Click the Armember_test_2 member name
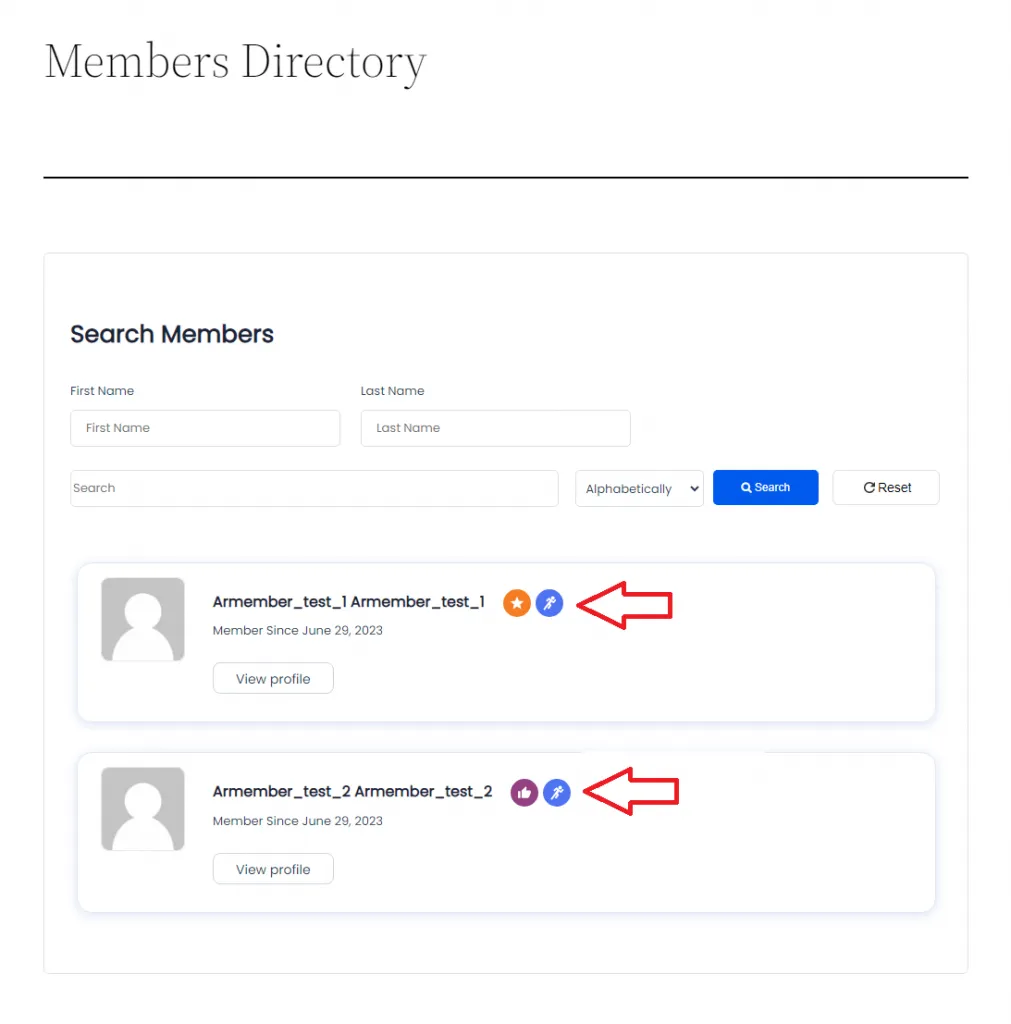This screenshot has width=1011, height=1024. pos(353,792)
